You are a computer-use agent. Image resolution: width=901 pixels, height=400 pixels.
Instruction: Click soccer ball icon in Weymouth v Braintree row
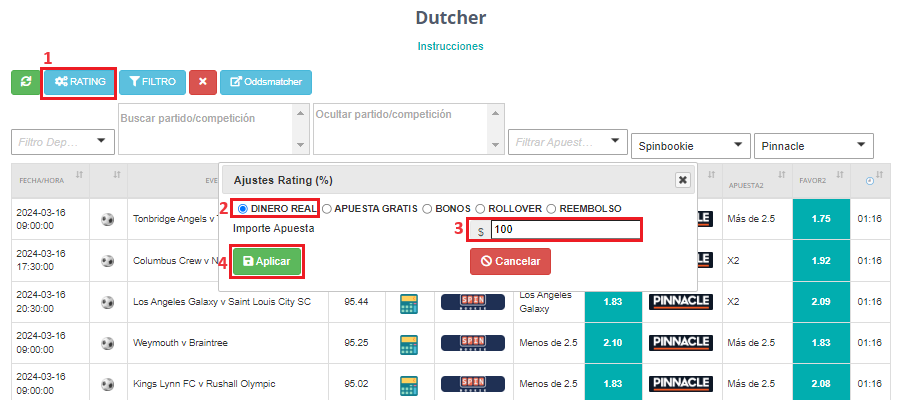click(x=107, y=343)
